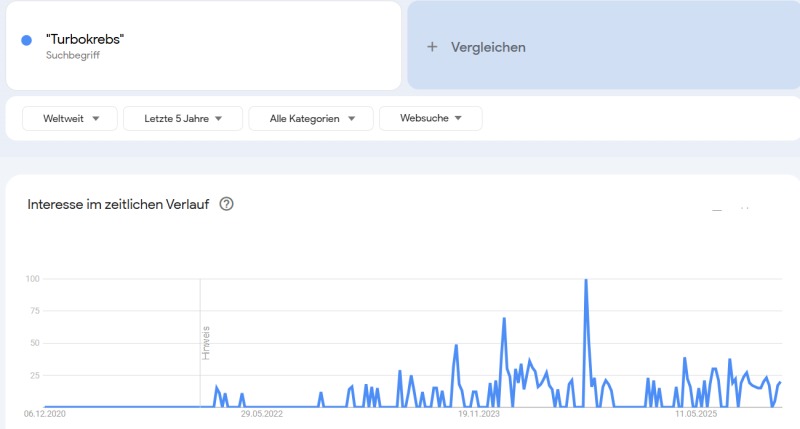Image resolution: width=800 pixels, height=429 pixels.
Task: Click the plus icon in the compare box
Action: coord(432,47)
